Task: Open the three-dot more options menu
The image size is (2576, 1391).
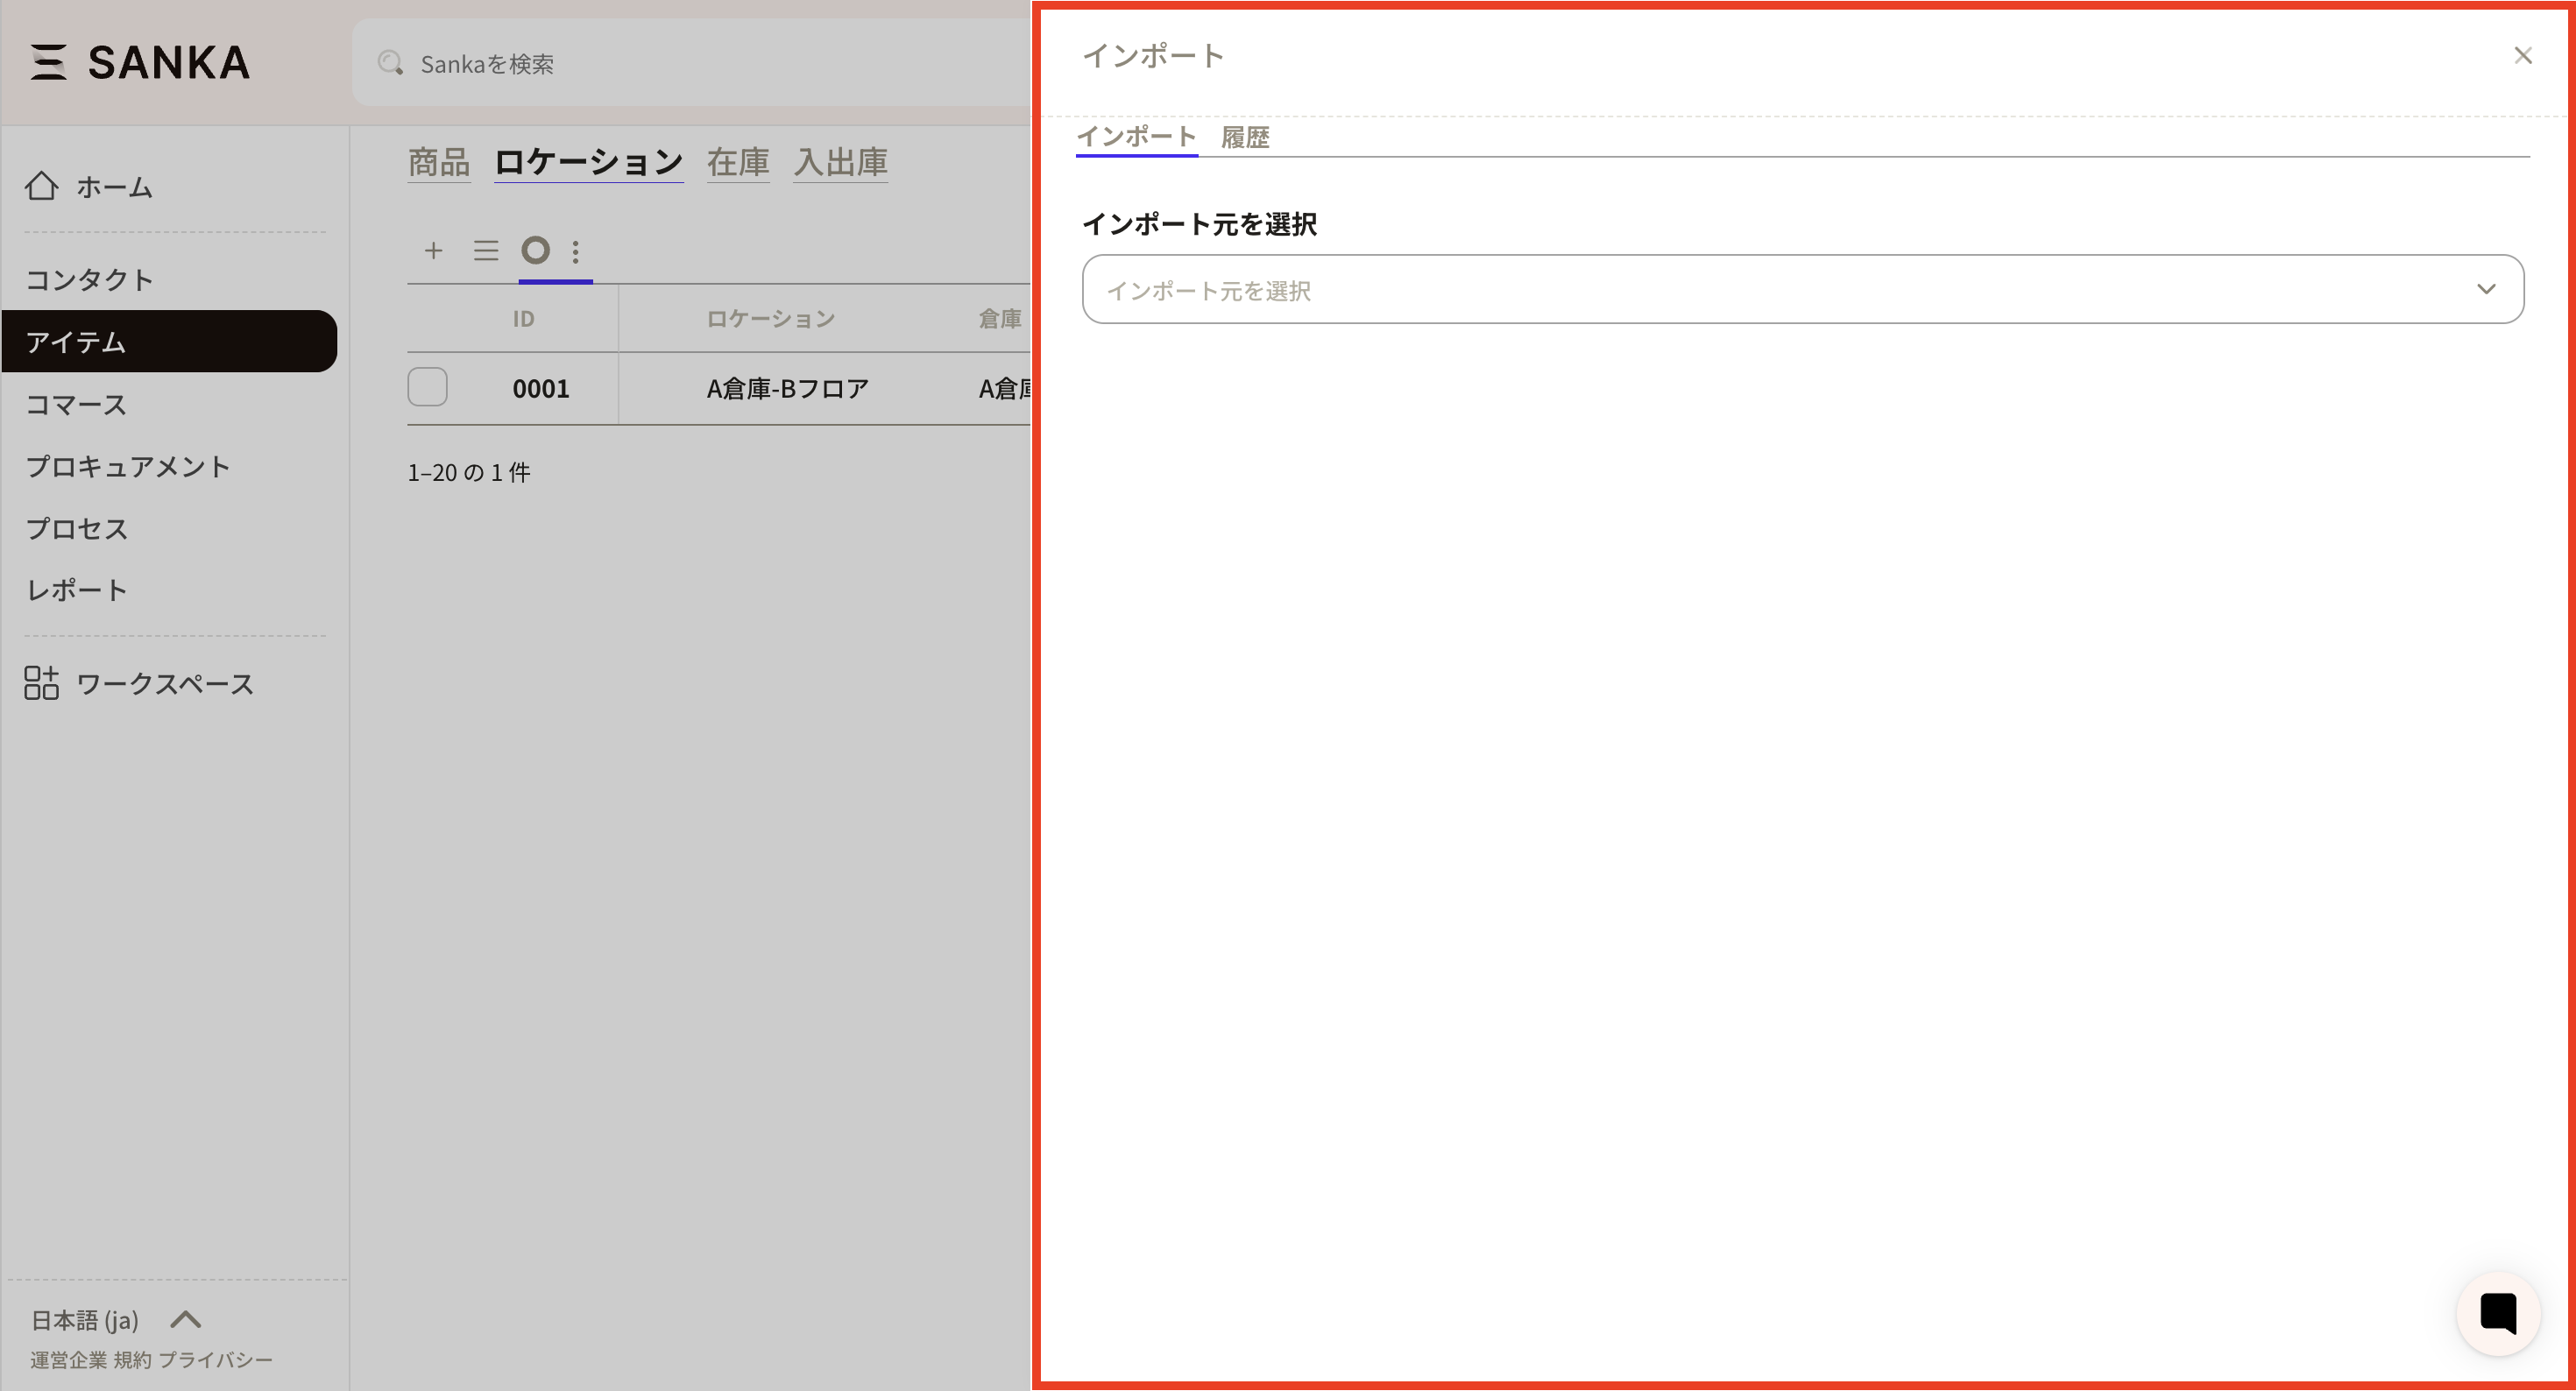Action: click(576, 251)
